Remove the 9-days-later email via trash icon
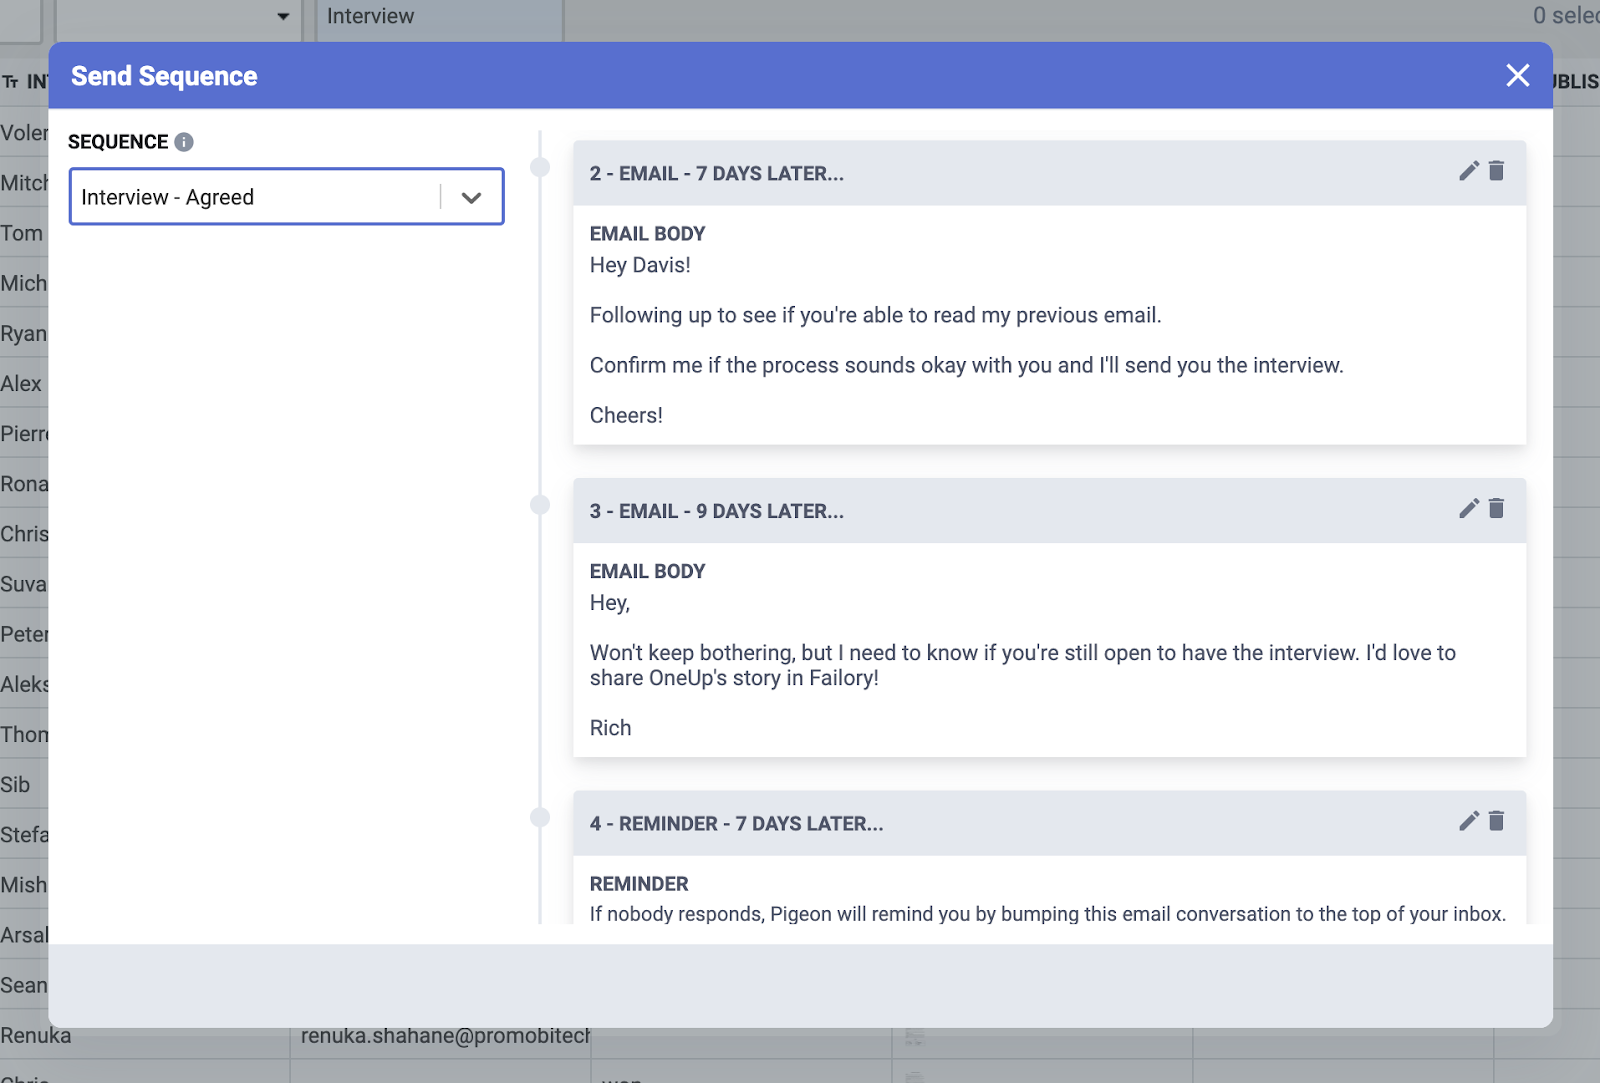 coord(1497,509)
